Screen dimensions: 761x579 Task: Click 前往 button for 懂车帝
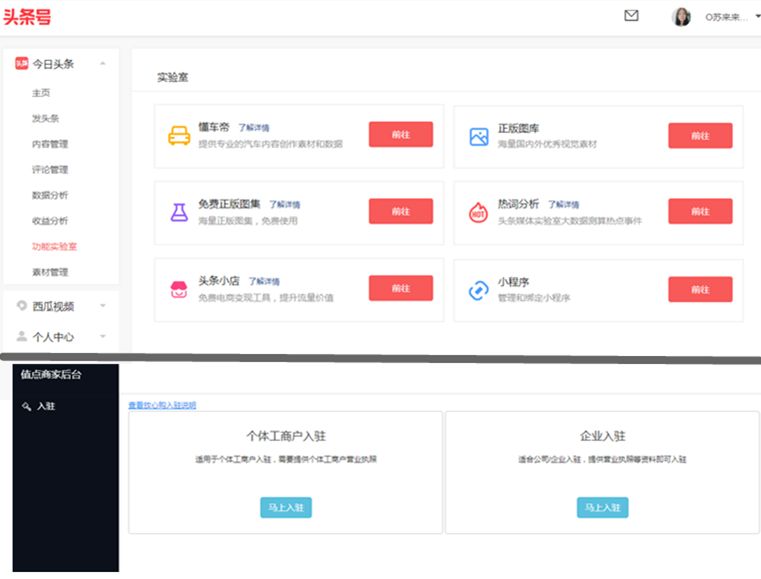(x=401, y=134)
